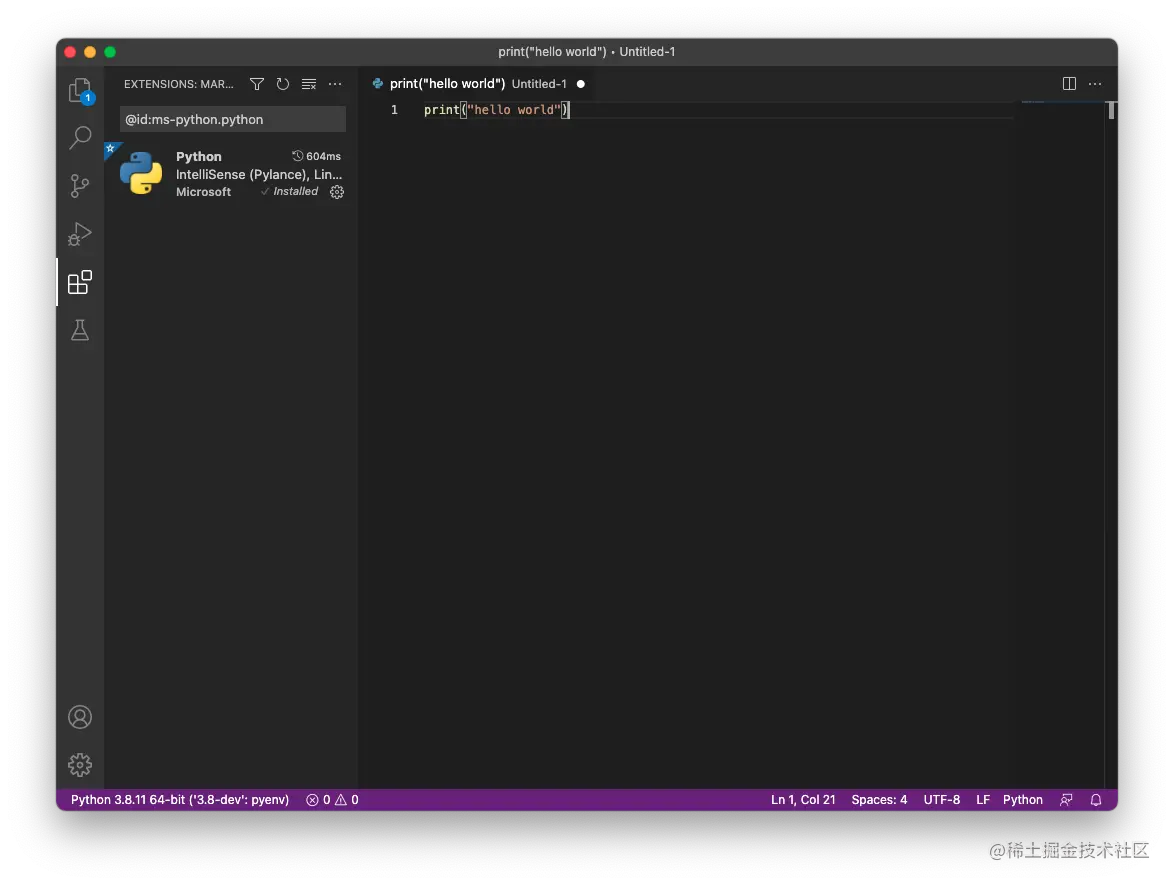Refresh the extensions list
The image size is (1174, 885).
pos(282,84)
